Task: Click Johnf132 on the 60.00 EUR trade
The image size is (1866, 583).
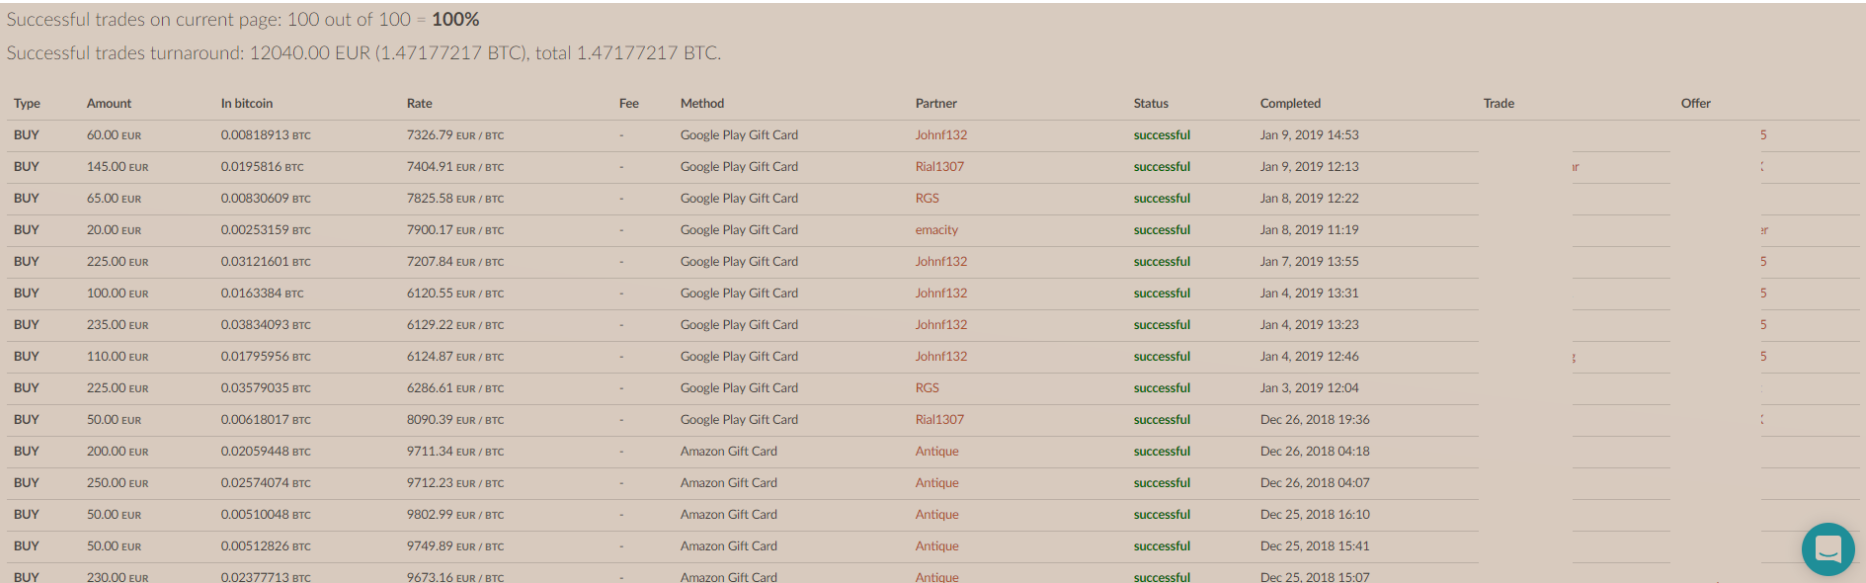Action: click(941, 135)
